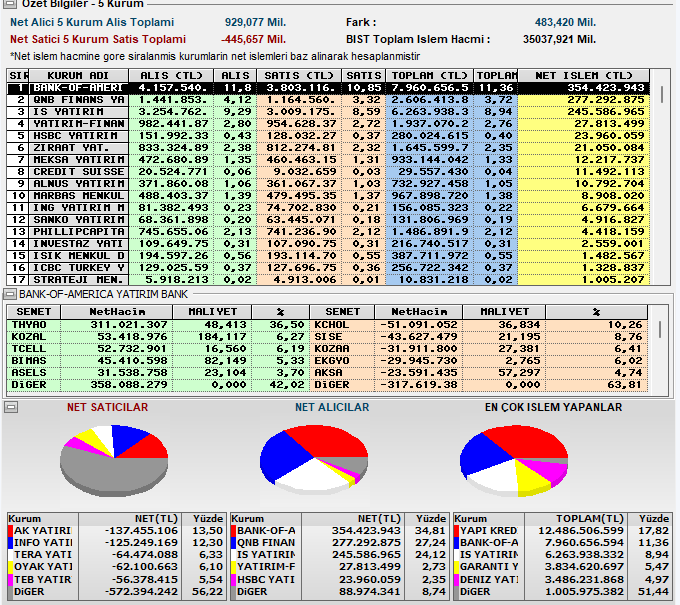This screenshot has width=680, height=605.
Task: Click the KOZAL stock cell
Action: pyautogui.click(x=33, y=337)
